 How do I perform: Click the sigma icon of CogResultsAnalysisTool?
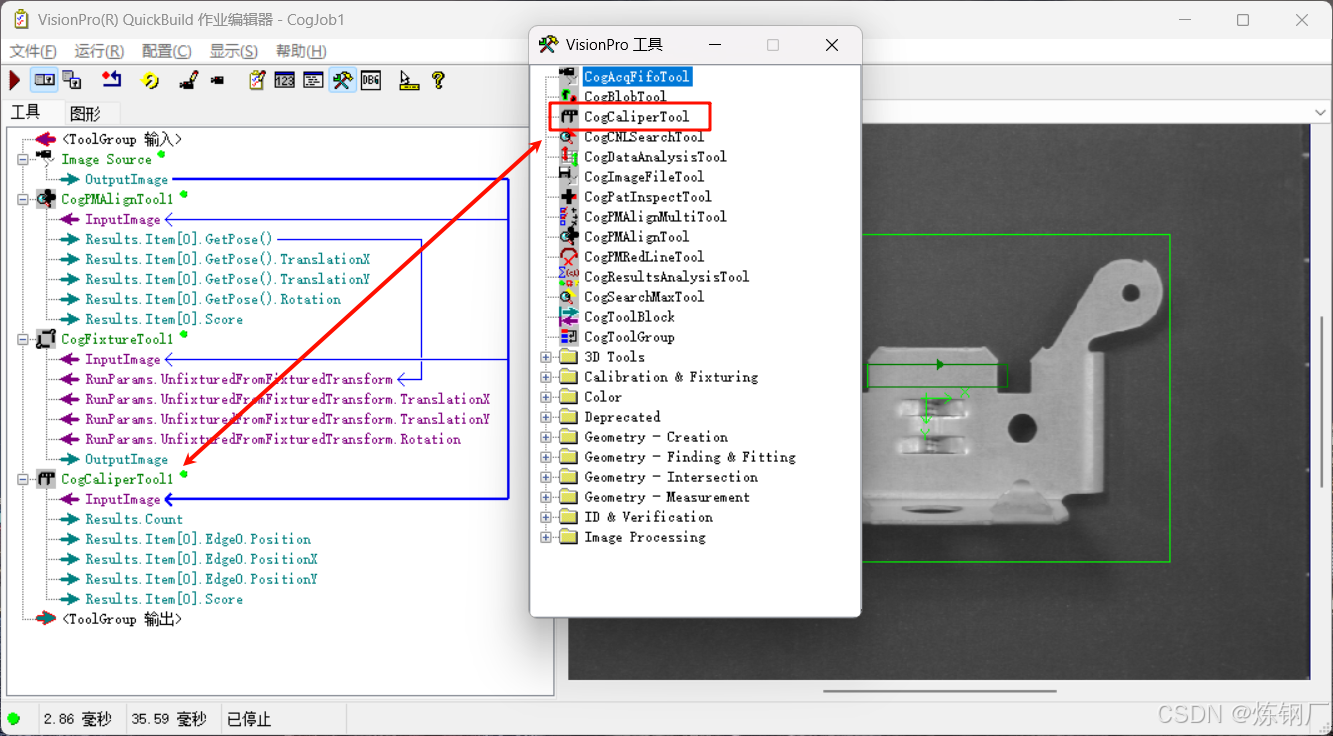point(568,276)
